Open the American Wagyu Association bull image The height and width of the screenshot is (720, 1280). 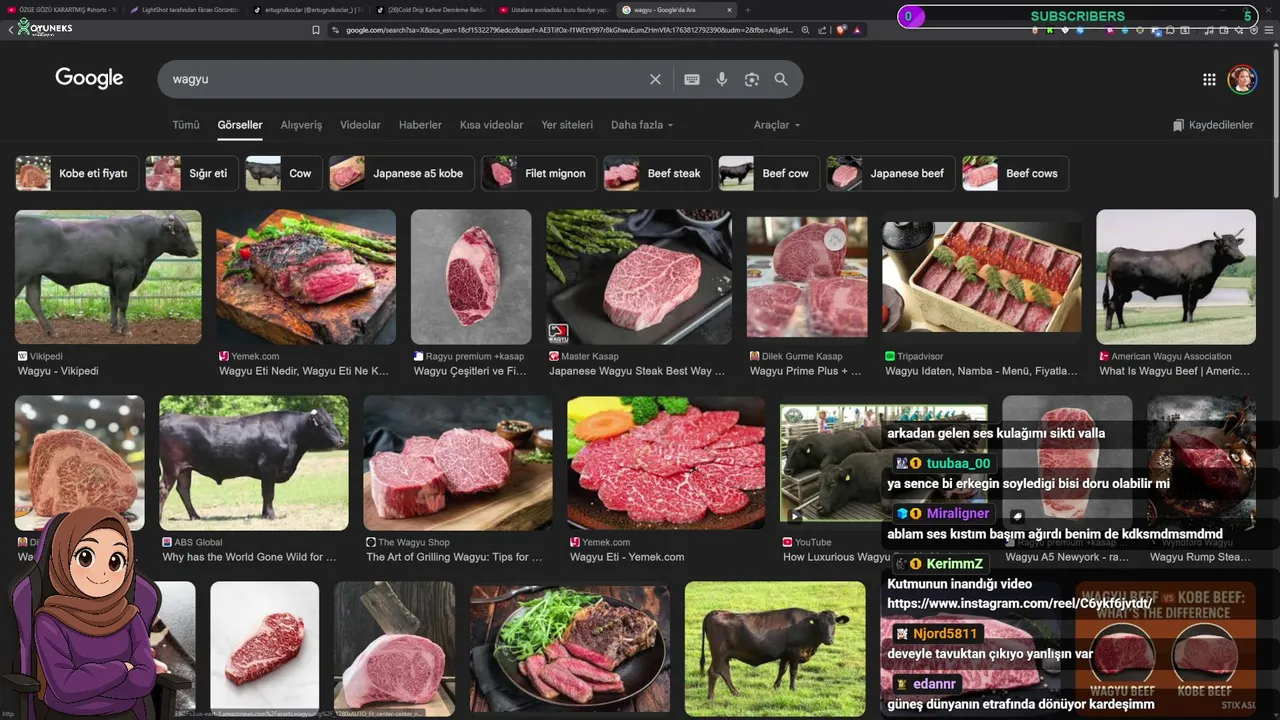click(1176, 277)
